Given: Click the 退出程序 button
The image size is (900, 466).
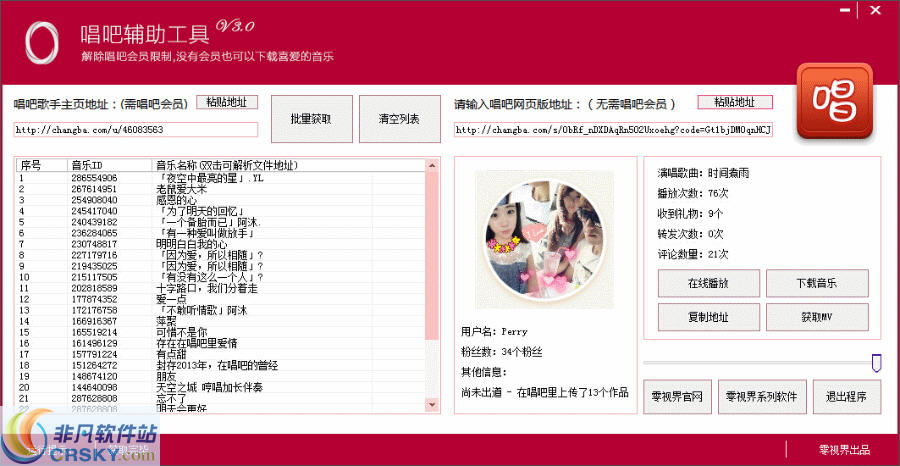Looking at the screenshot, I should 847,397.
